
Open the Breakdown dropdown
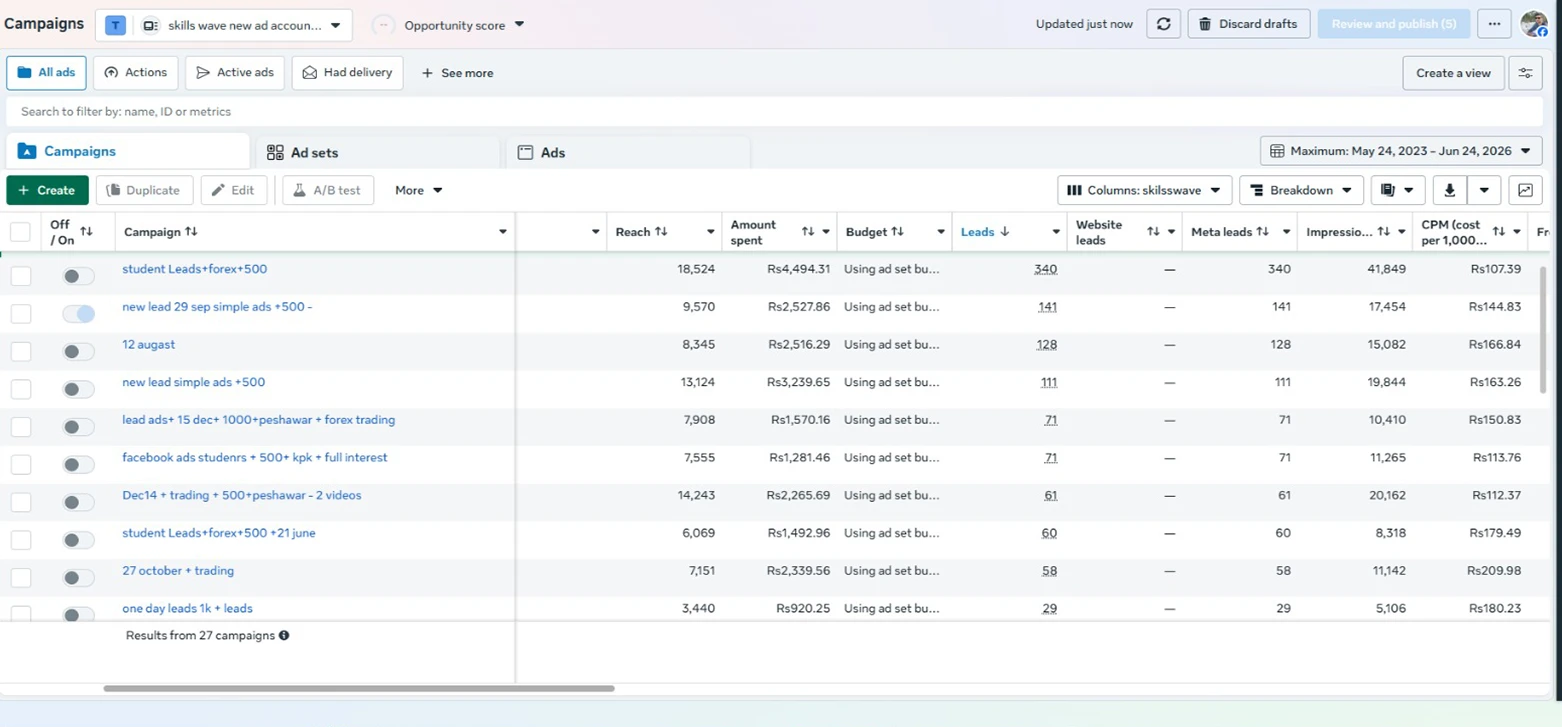tap(1301, 190)
